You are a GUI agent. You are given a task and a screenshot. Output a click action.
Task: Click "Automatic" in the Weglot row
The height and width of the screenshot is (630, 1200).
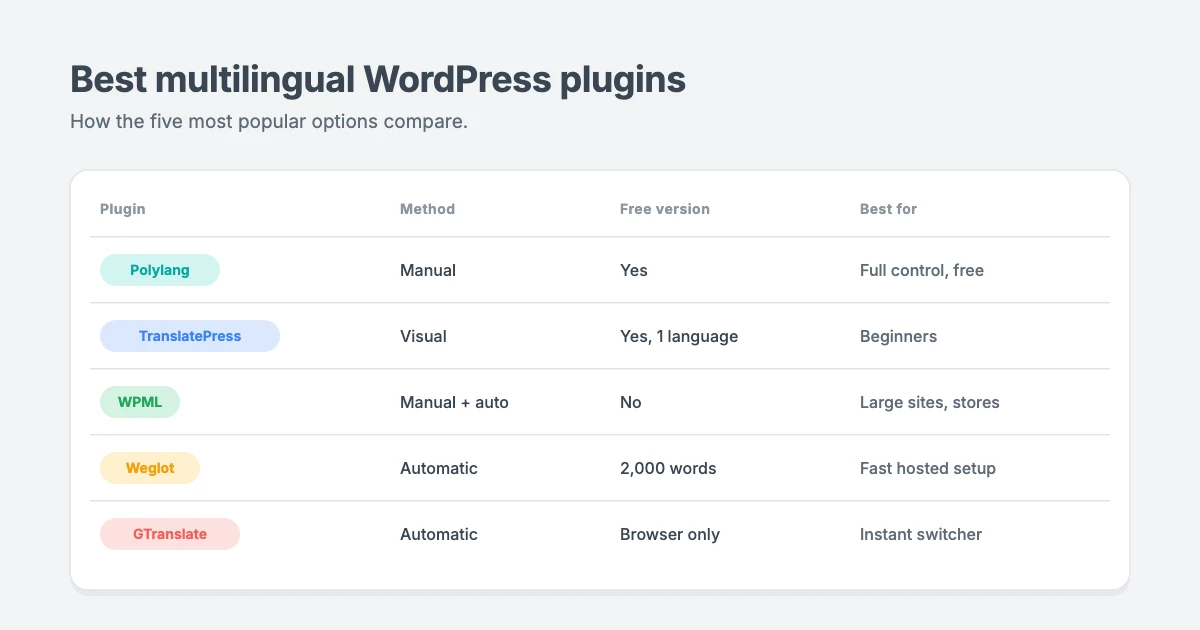tap(439, 468)
